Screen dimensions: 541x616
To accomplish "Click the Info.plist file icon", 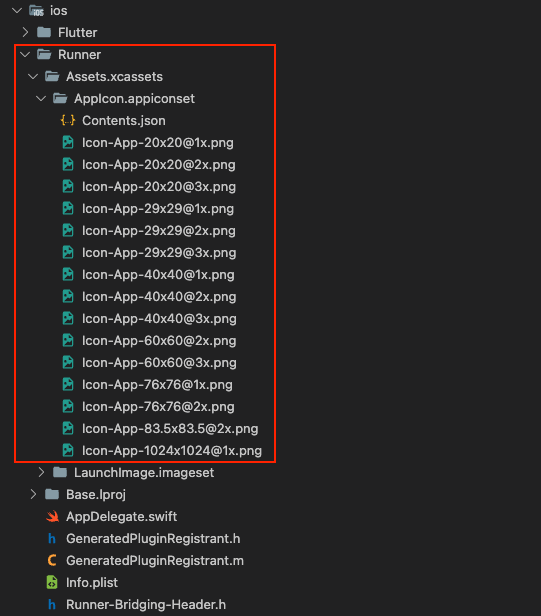I will [52, 582].
